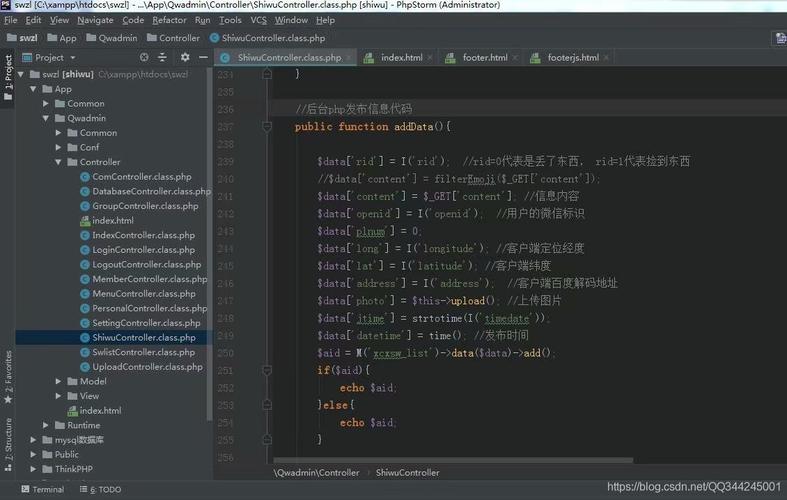Click the swzl breadcrumb folder icon
This screenshot has height=500, width=787.
(x=12, y=38)
